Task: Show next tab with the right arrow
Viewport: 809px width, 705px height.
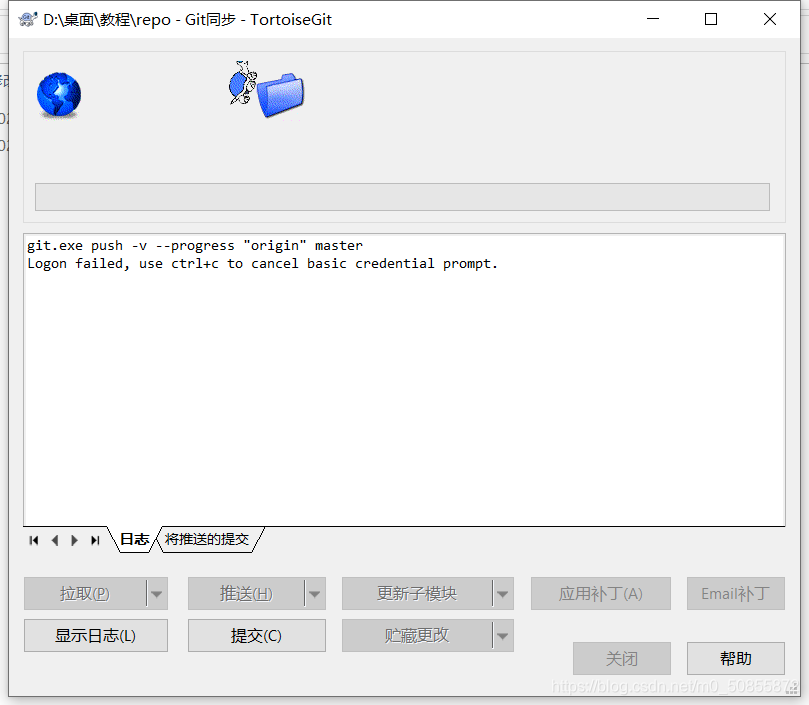Action: pyautogui.click(x=74, y=540)
